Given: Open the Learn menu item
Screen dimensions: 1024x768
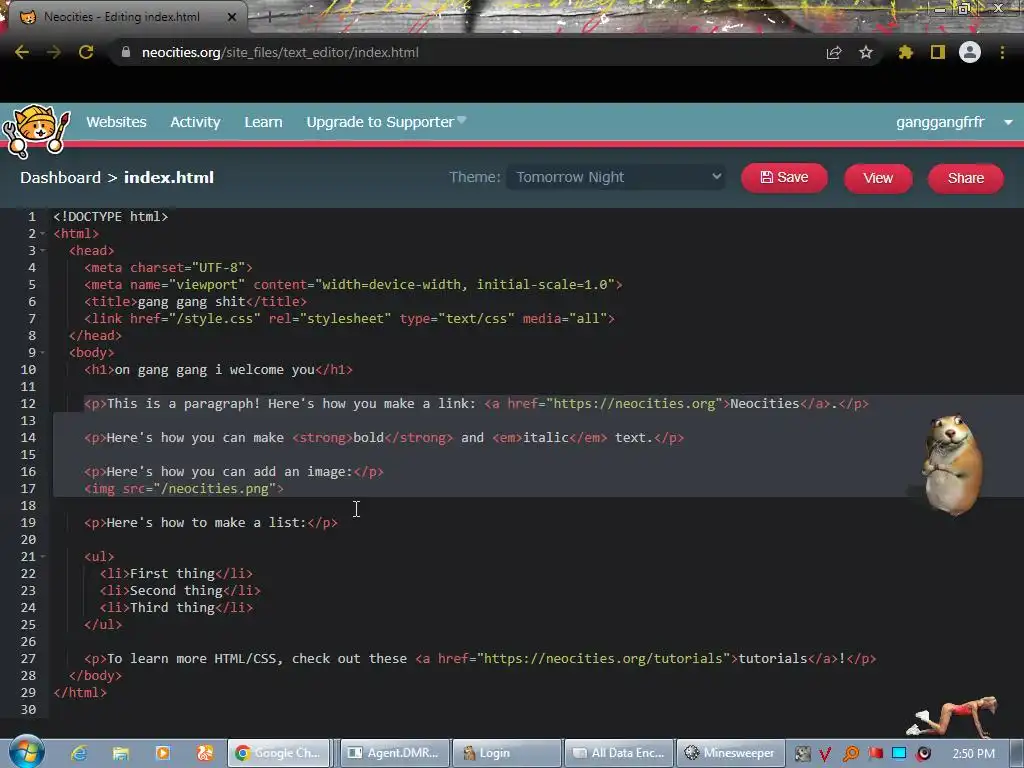Looking at the screenshot, I should [x=263, y=122].
